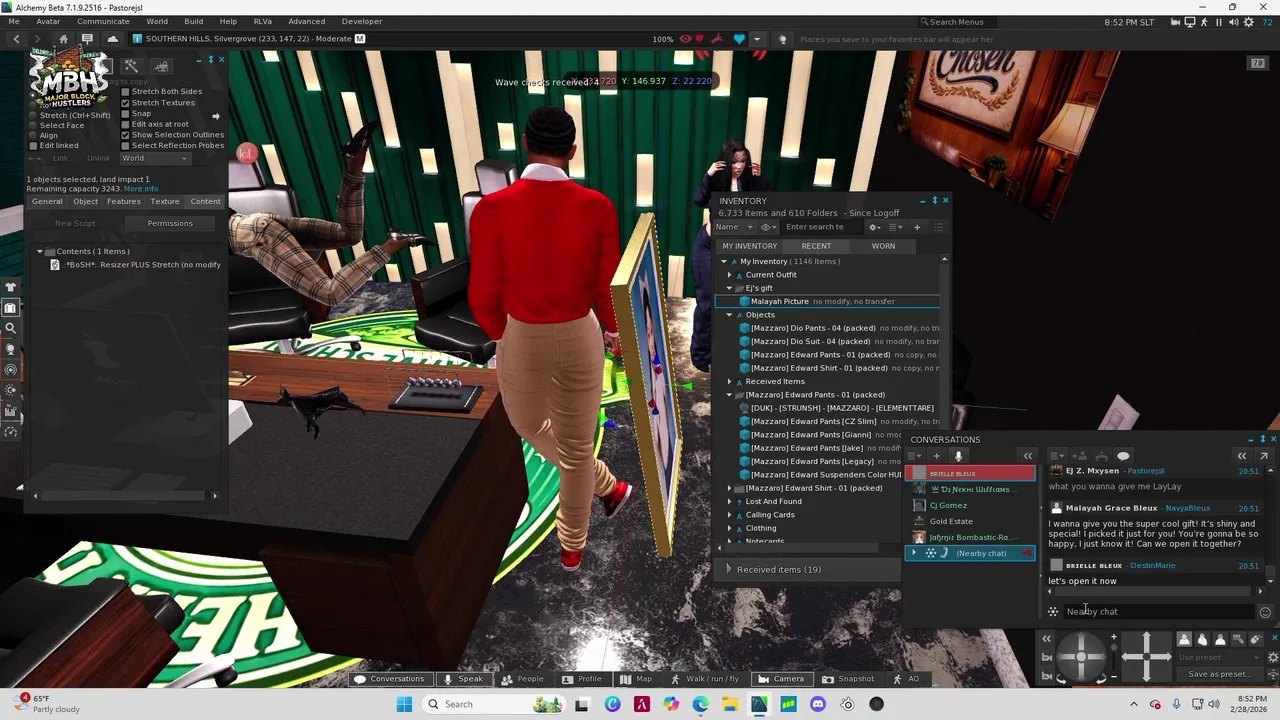
Task: Expand the Current Outfit folder
Action: point(729,275)
